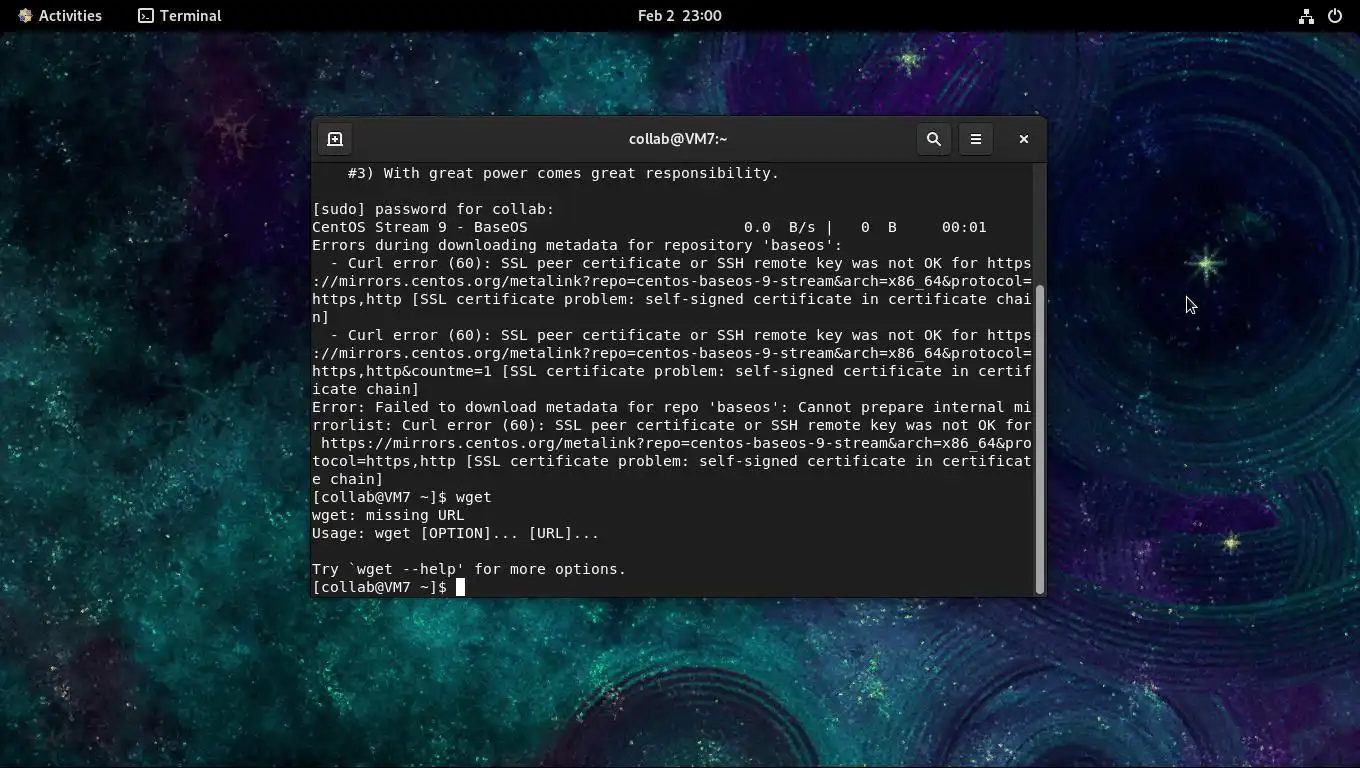
Task: Click the '00:01' download time value
Action: tap(964, 227)
